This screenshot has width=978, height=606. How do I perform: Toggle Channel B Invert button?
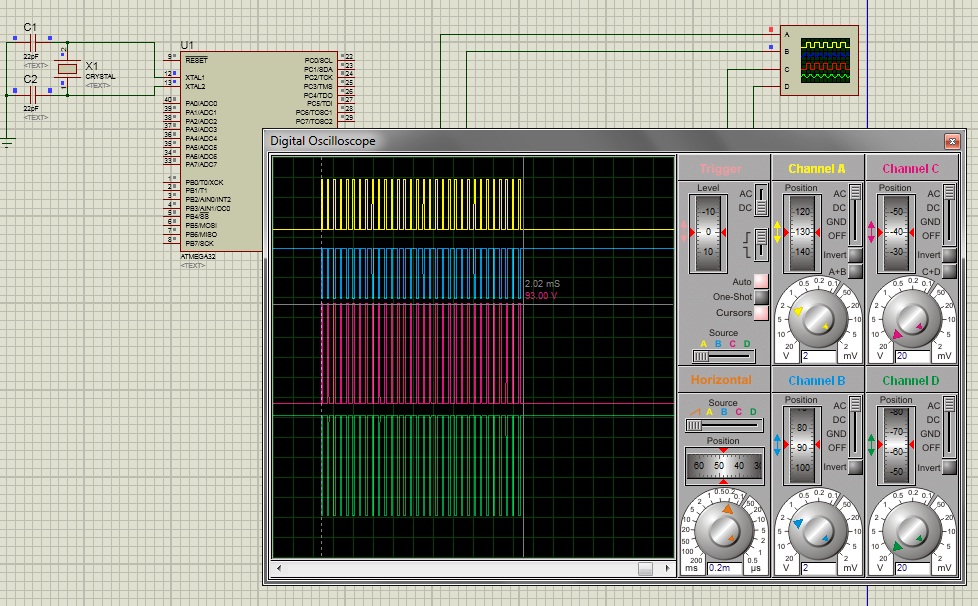click(x=856, y=467)
